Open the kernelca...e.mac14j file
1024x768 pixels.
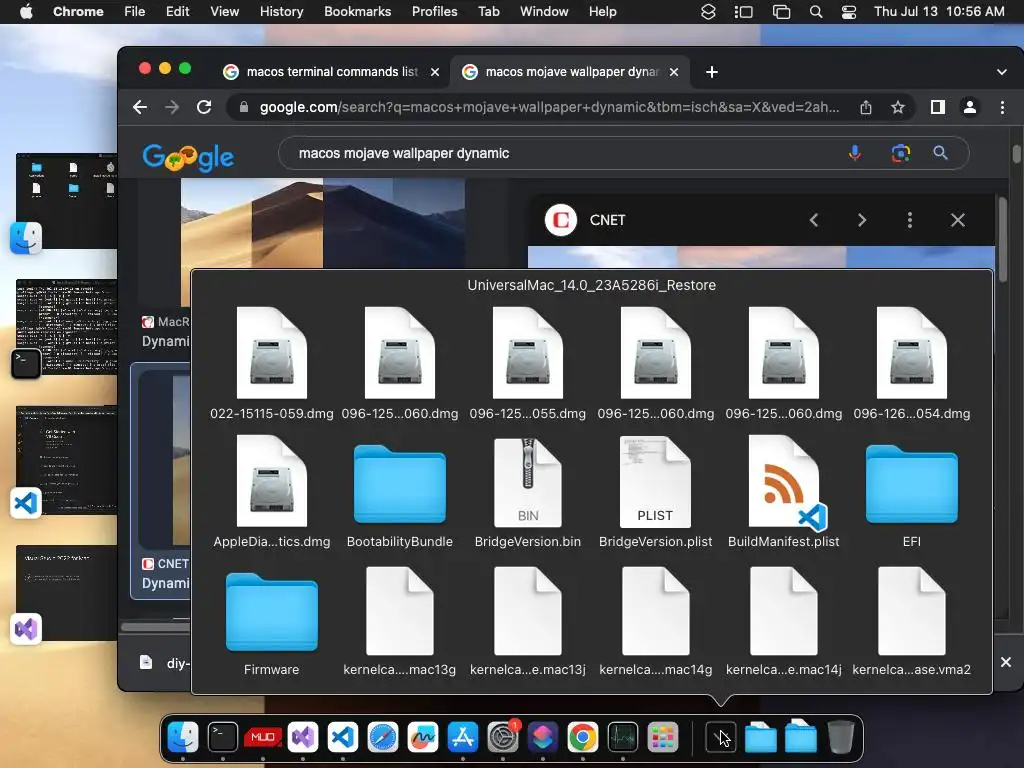point(784,620)
